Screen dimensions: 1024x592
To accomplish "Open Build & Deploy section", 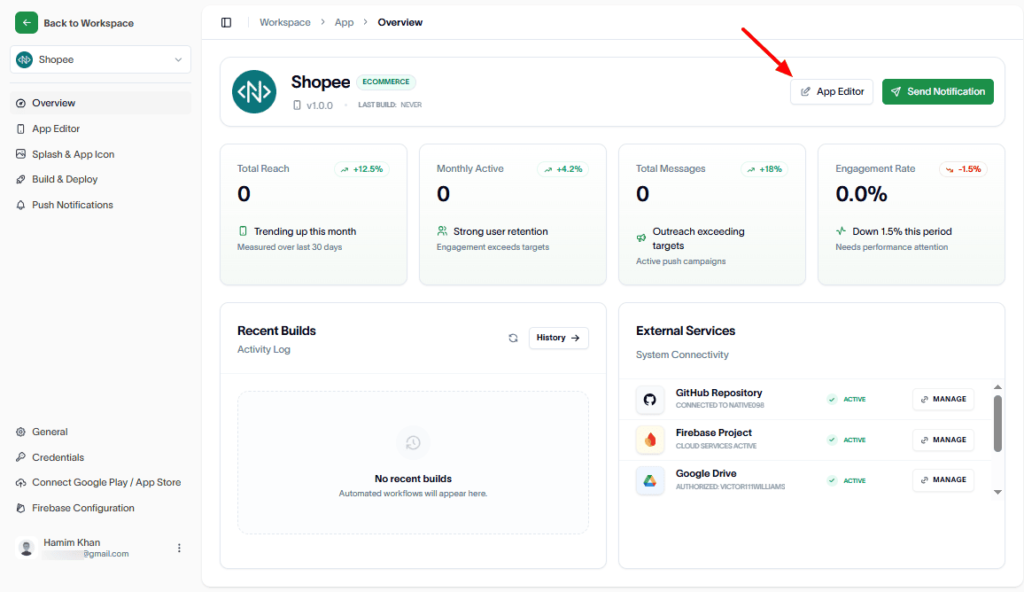I will point(101,179).
